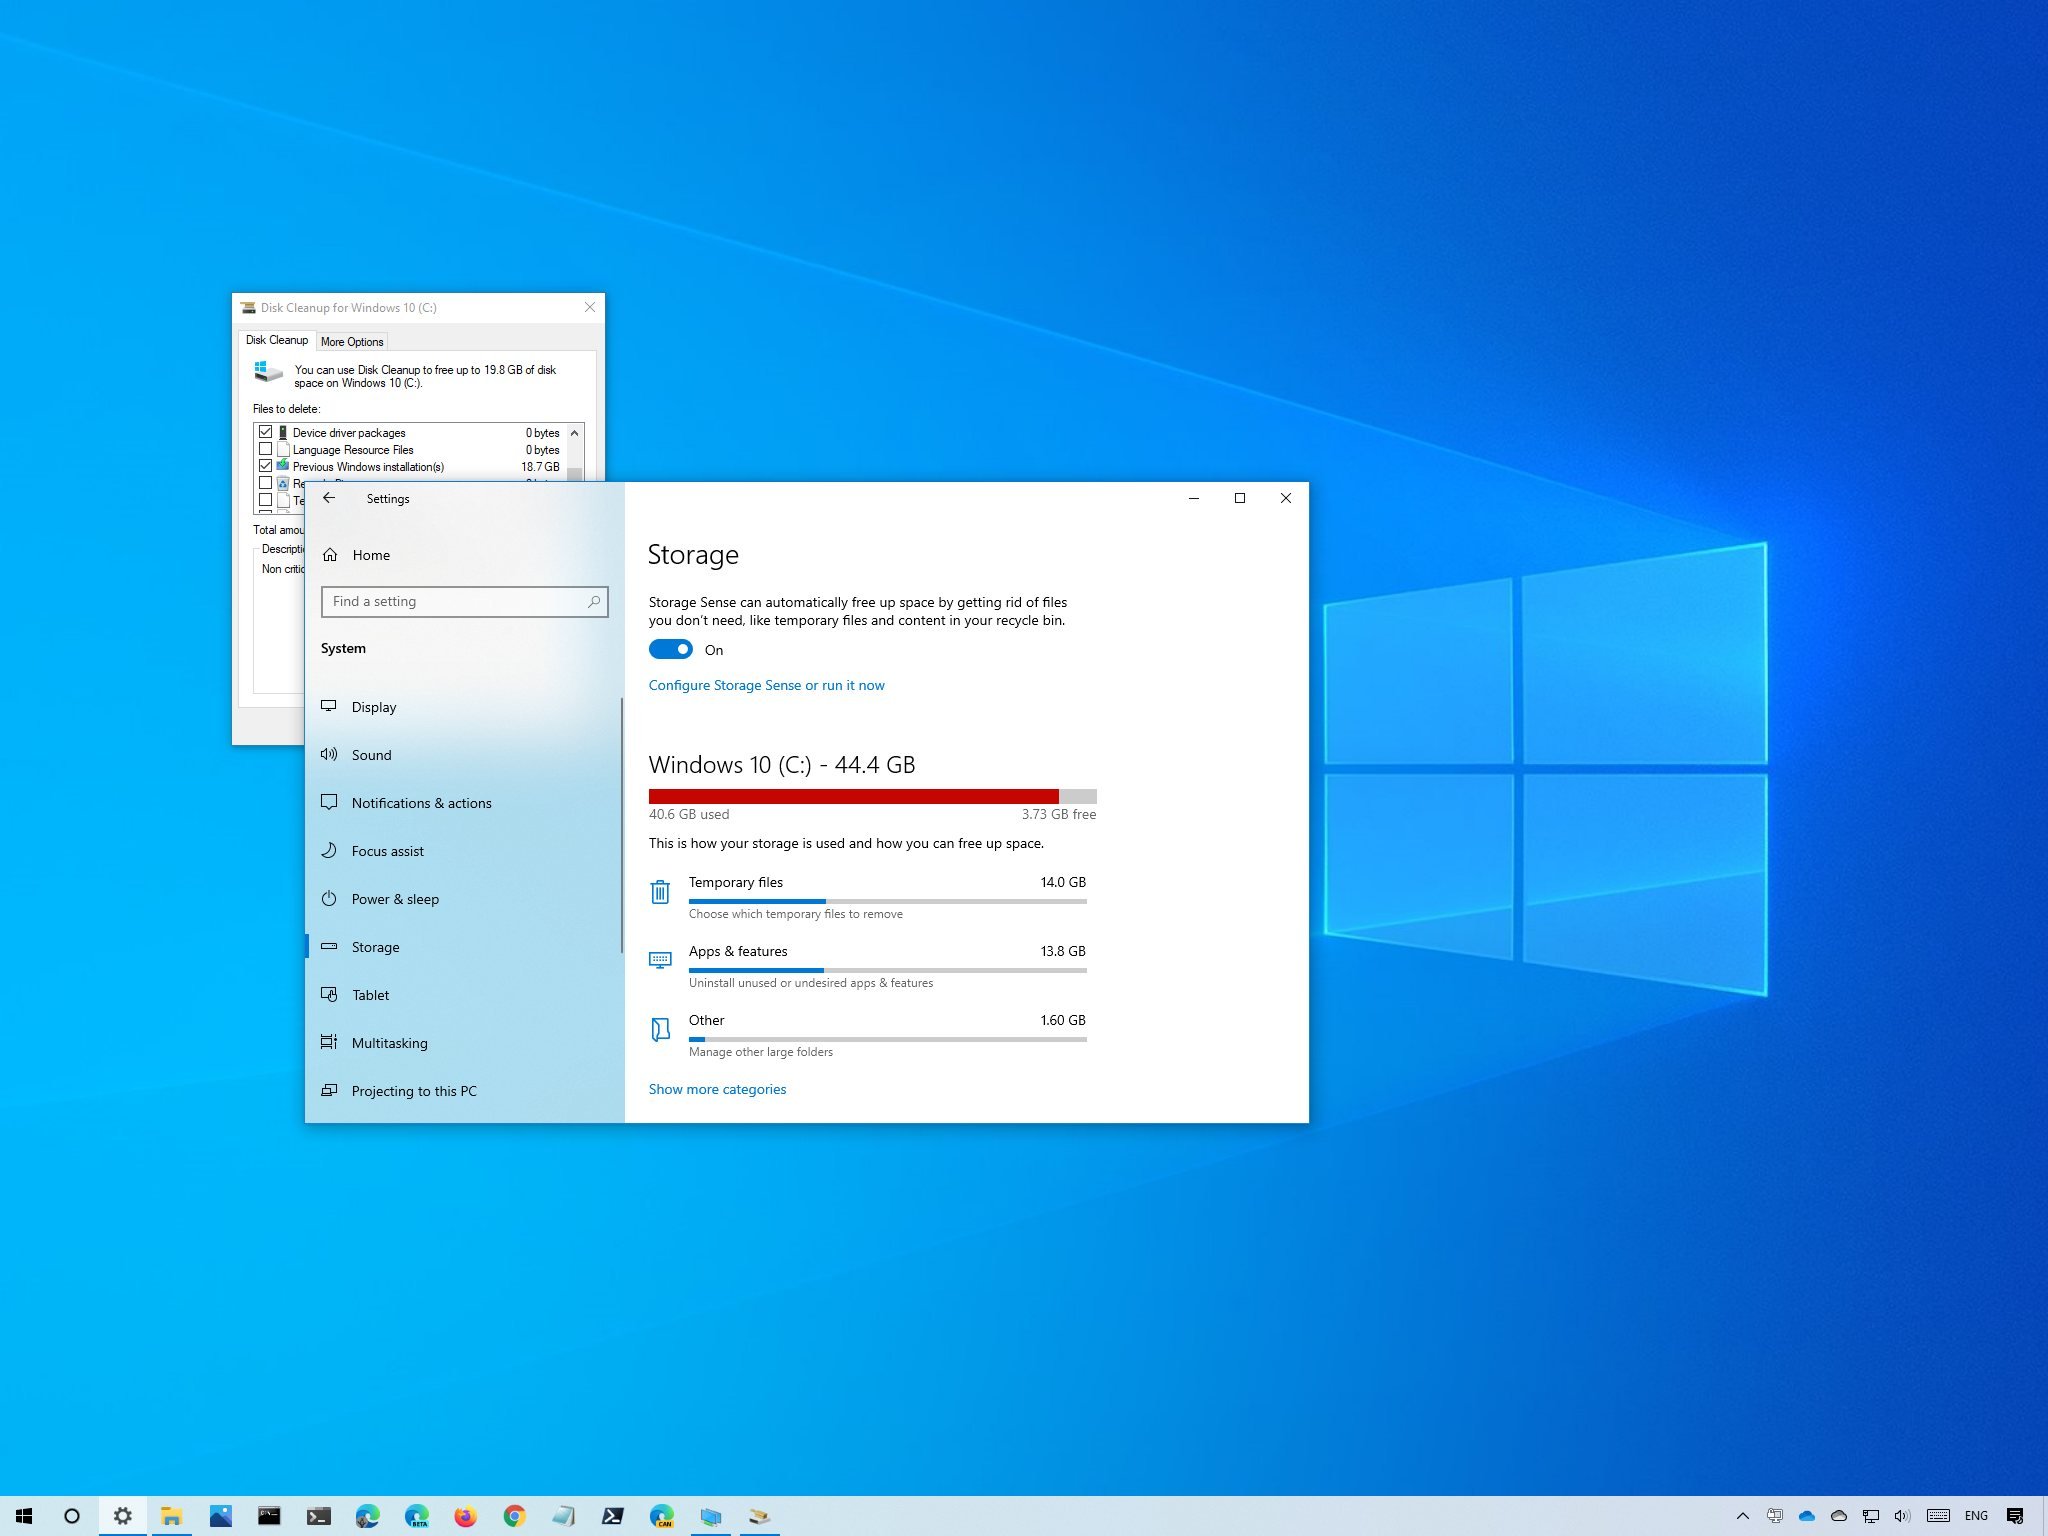Check Language Resource Files in Disk Cleanup
The width and height of the screenshot is (2048, 1536).
tap(265, 449)
